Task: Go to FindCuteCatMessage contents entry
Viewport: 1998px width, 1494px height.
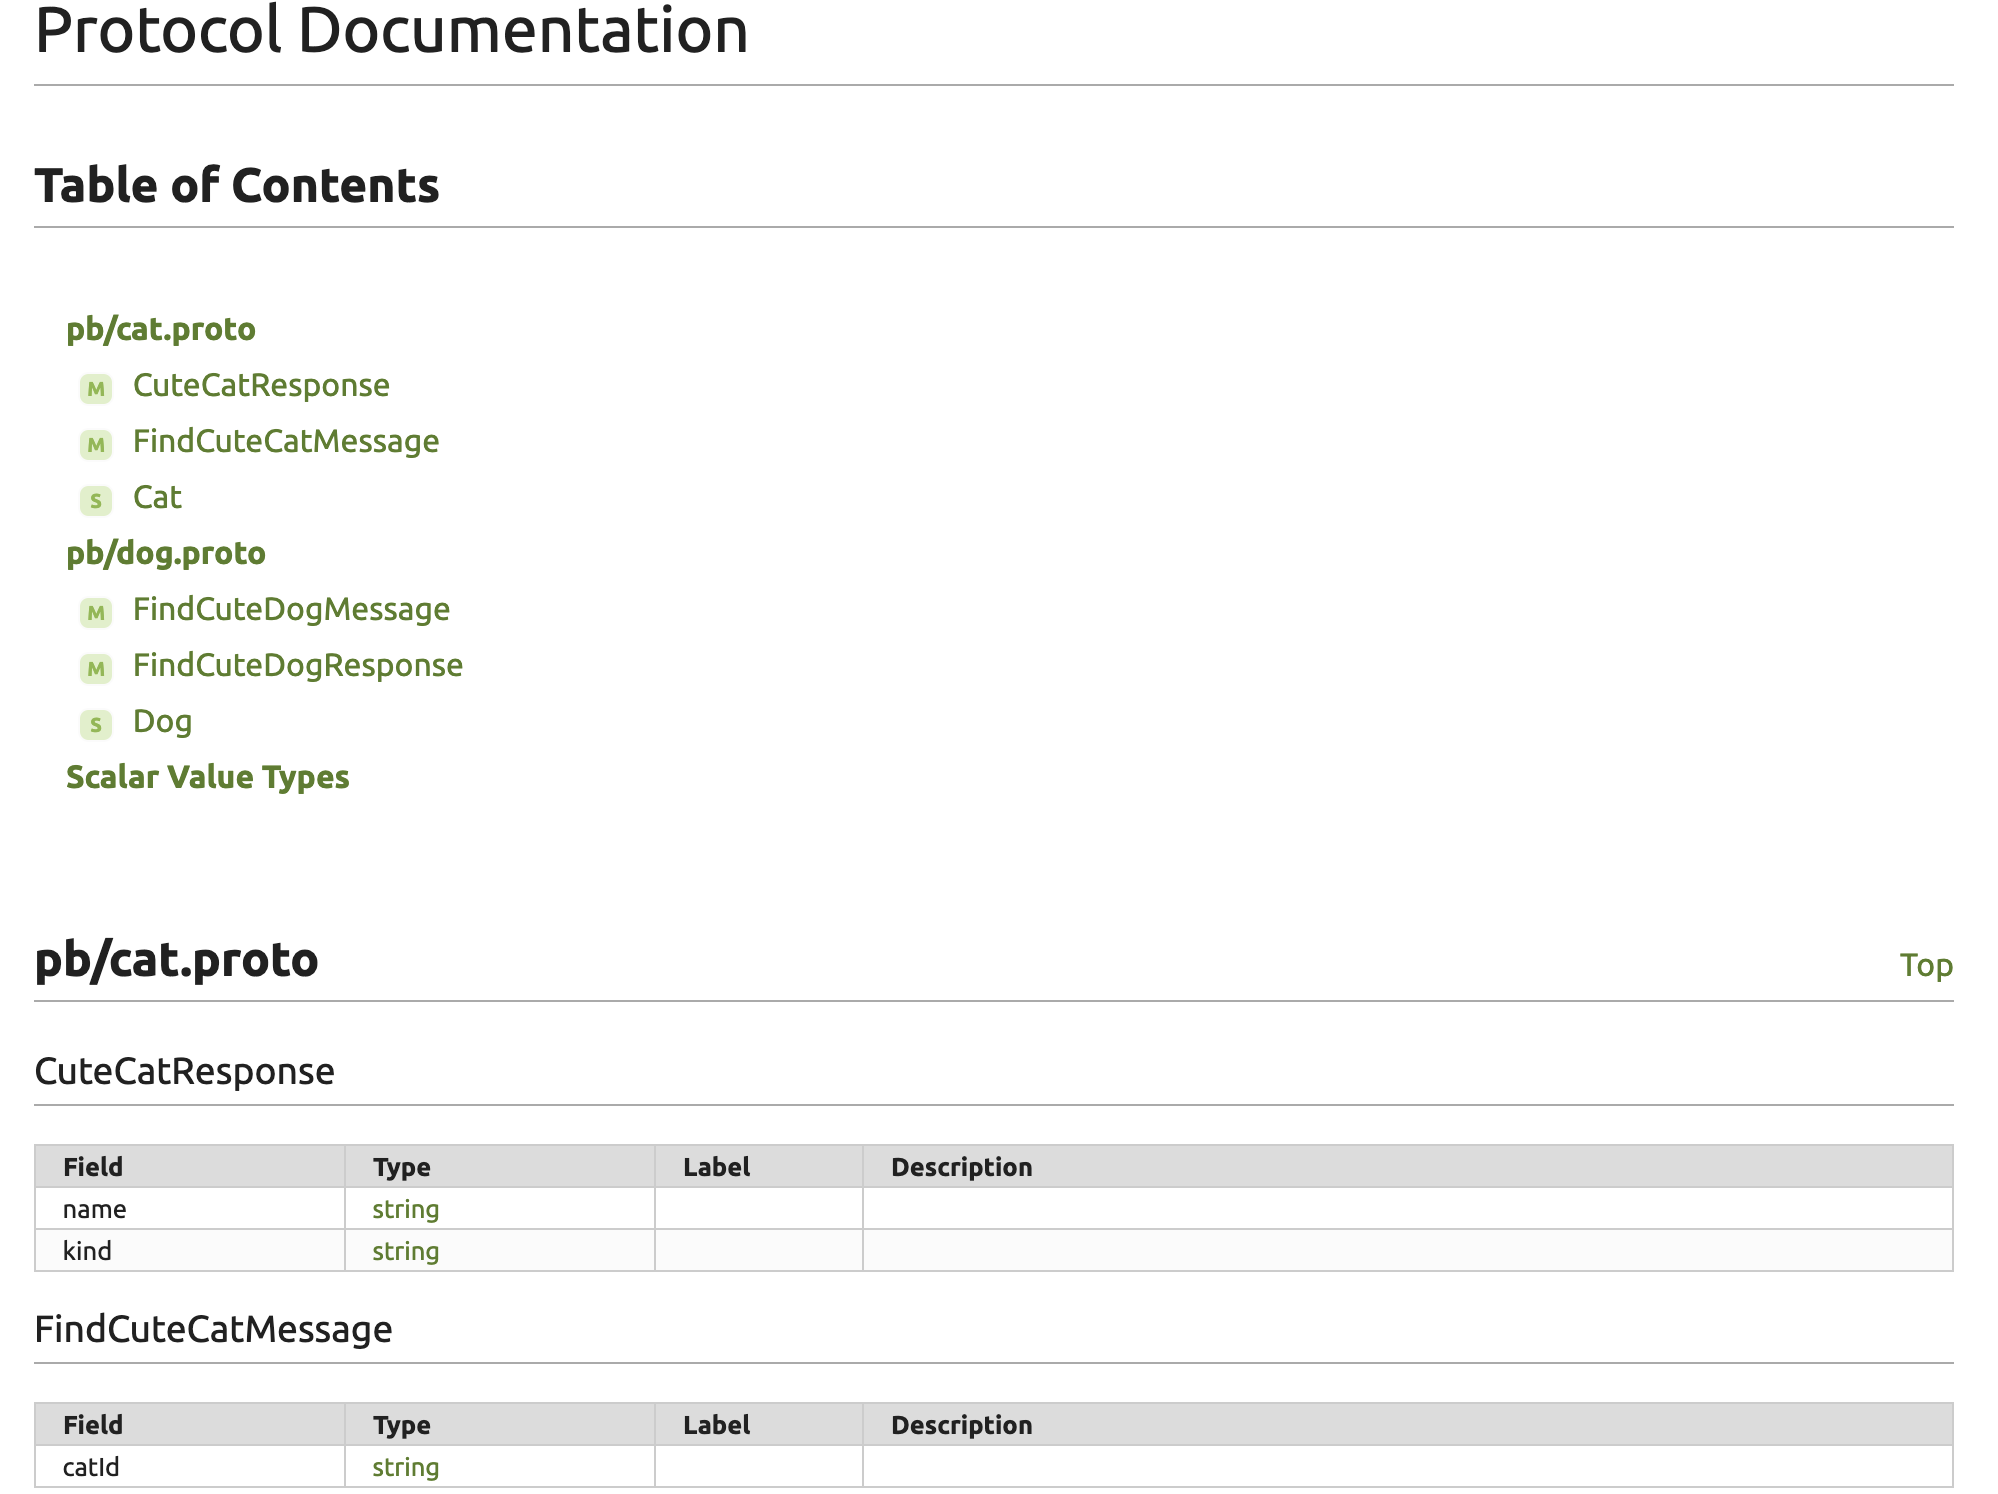Action: [x=286, y=441]
